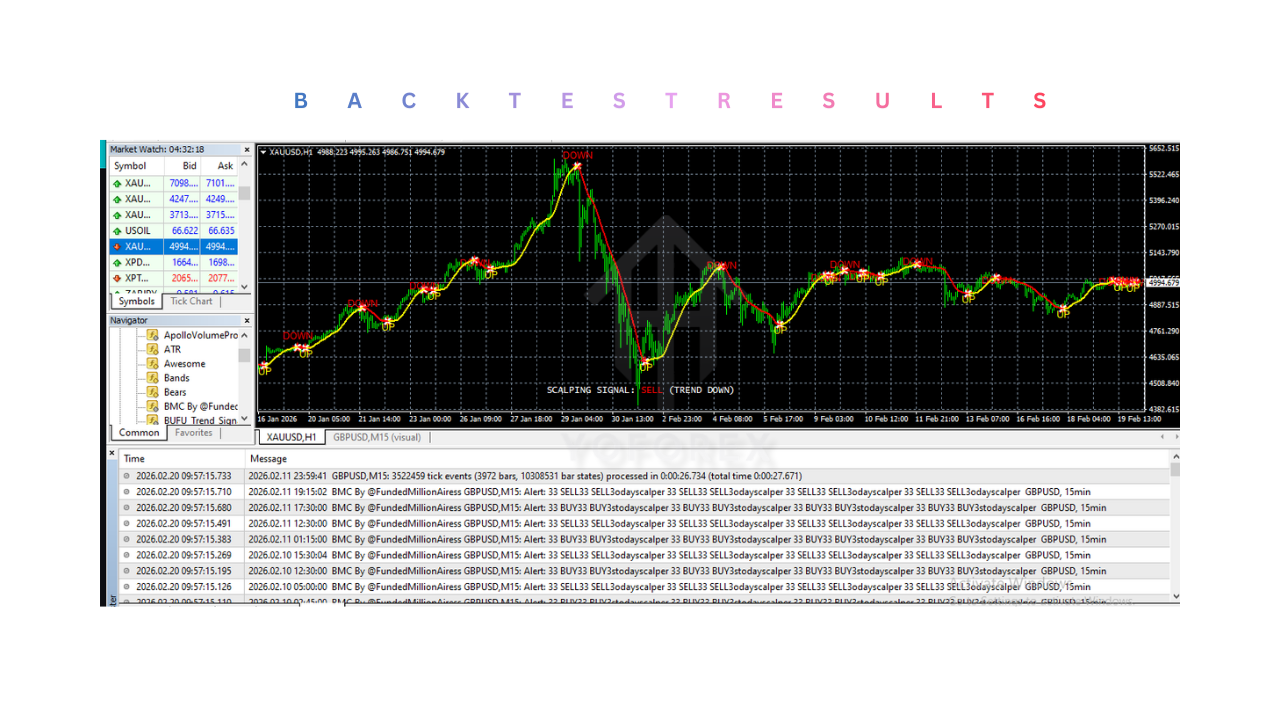Click the USOIL up-arrow price icon
The width and height of the screenshot is (1280, 720).
pos(118,230)
